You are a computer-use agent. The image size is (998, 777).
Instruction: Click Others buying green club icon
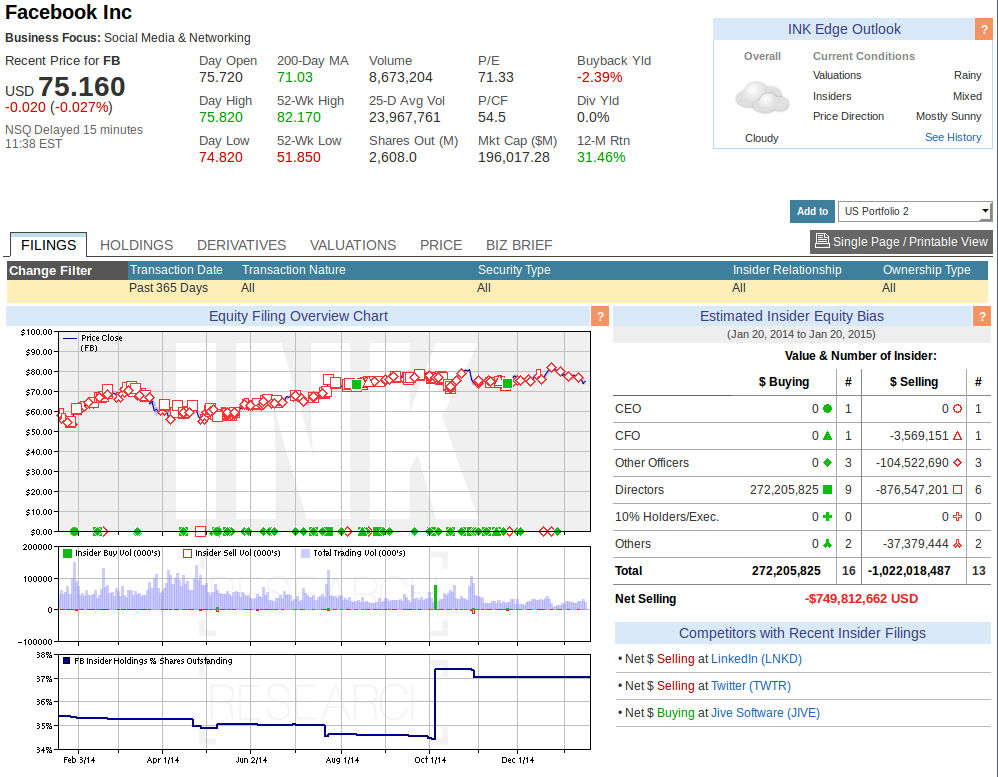pos(827,543)
